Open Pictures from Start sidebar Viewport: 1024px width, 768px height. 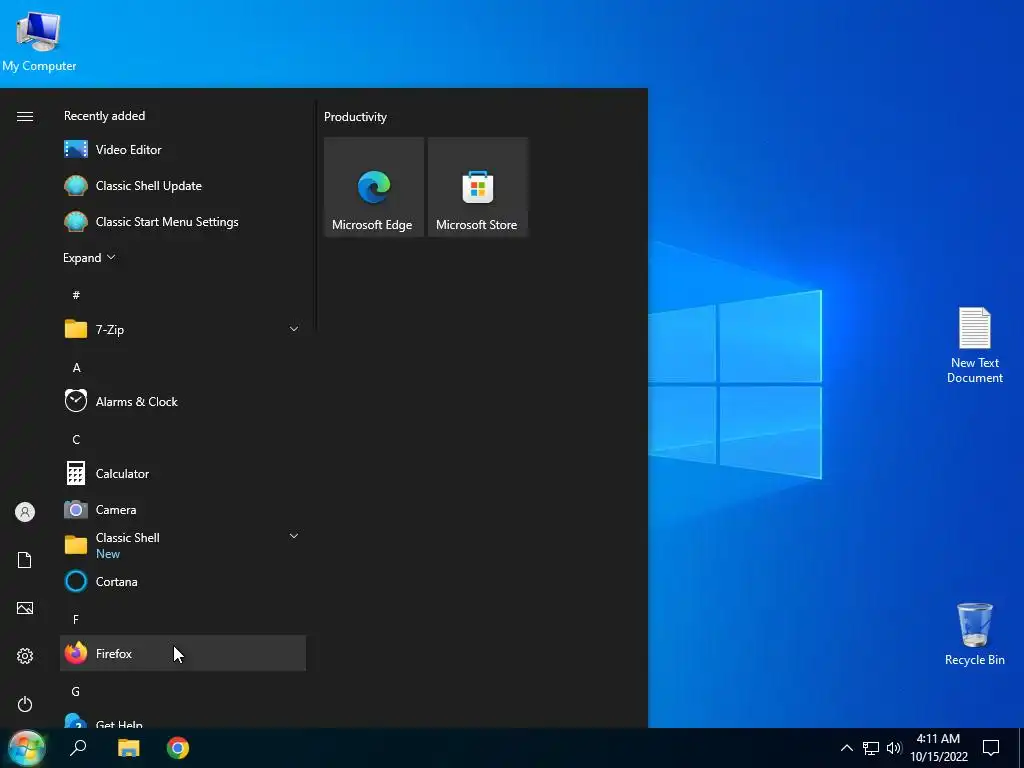(25, 608)
